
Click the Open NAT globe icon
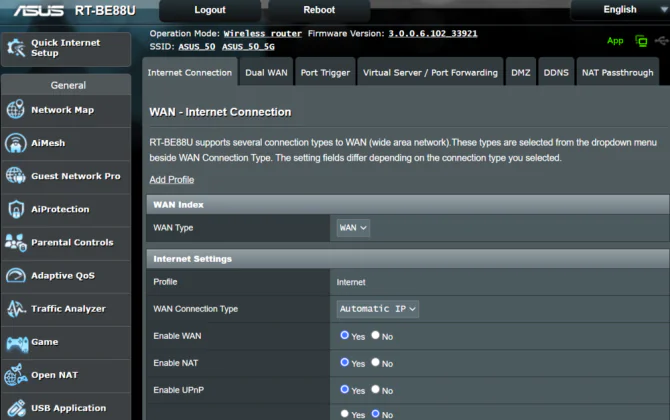point(16,375)
